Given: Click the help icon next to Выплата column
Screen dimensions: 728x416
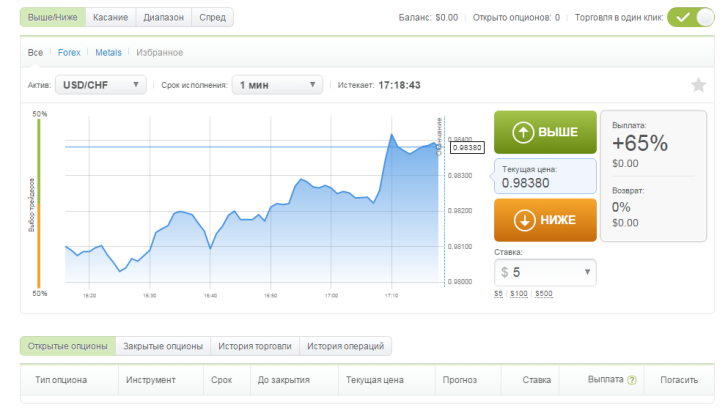Looking at the screenshot, I should tap(631, 381).
